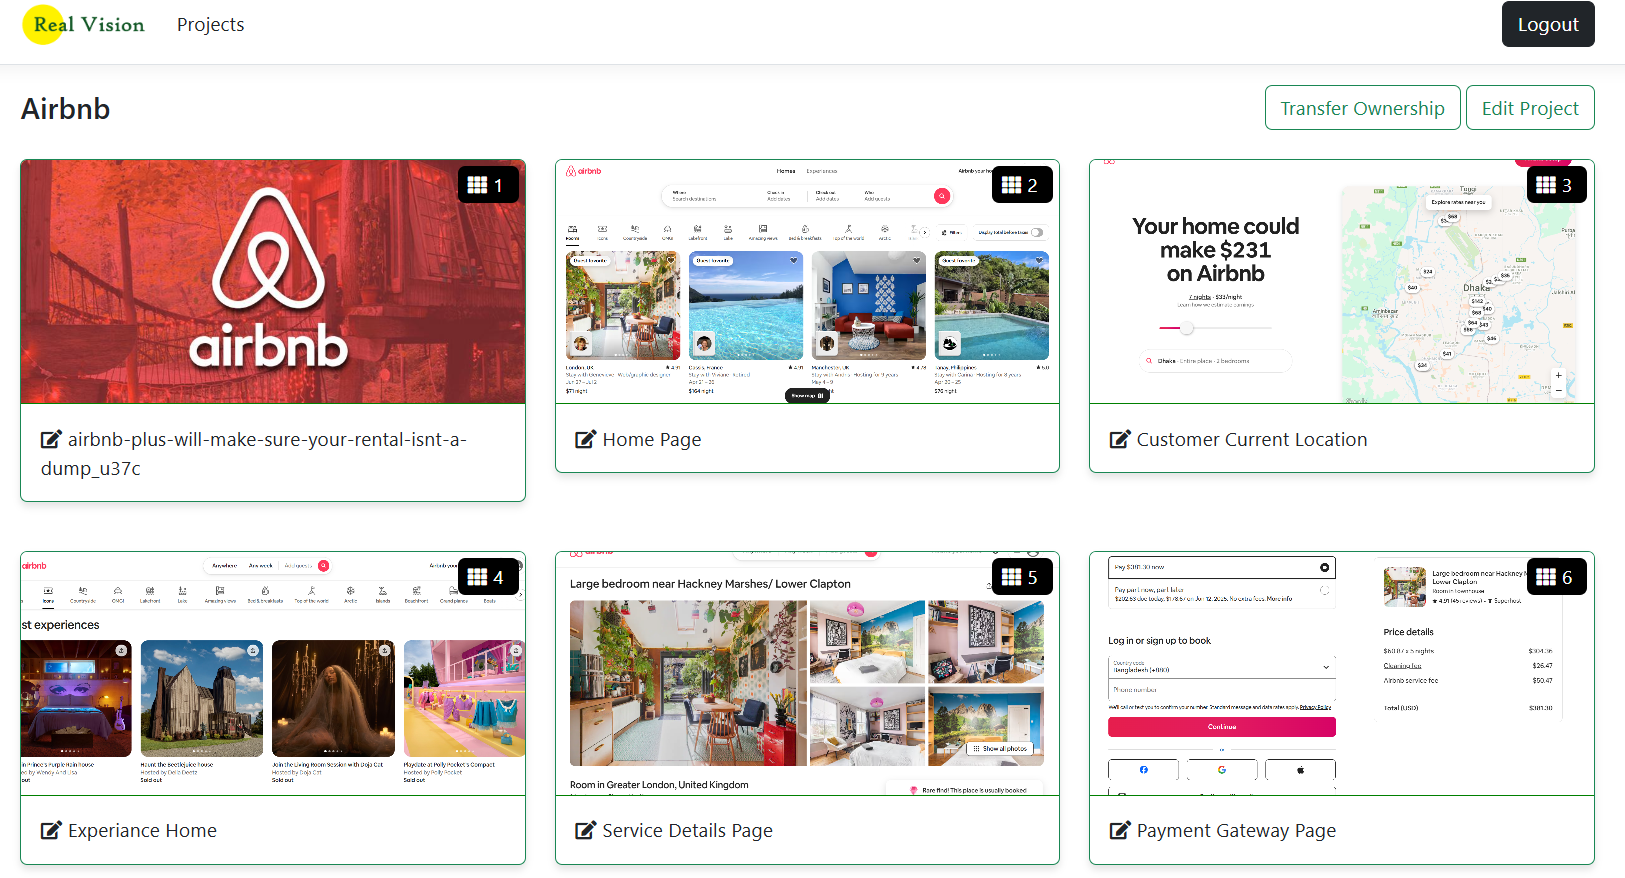Viewport: 1625px width, 878px height.
Task: Click edit icon beside Payment Gateway Page
Action: tap(1120, 830)
